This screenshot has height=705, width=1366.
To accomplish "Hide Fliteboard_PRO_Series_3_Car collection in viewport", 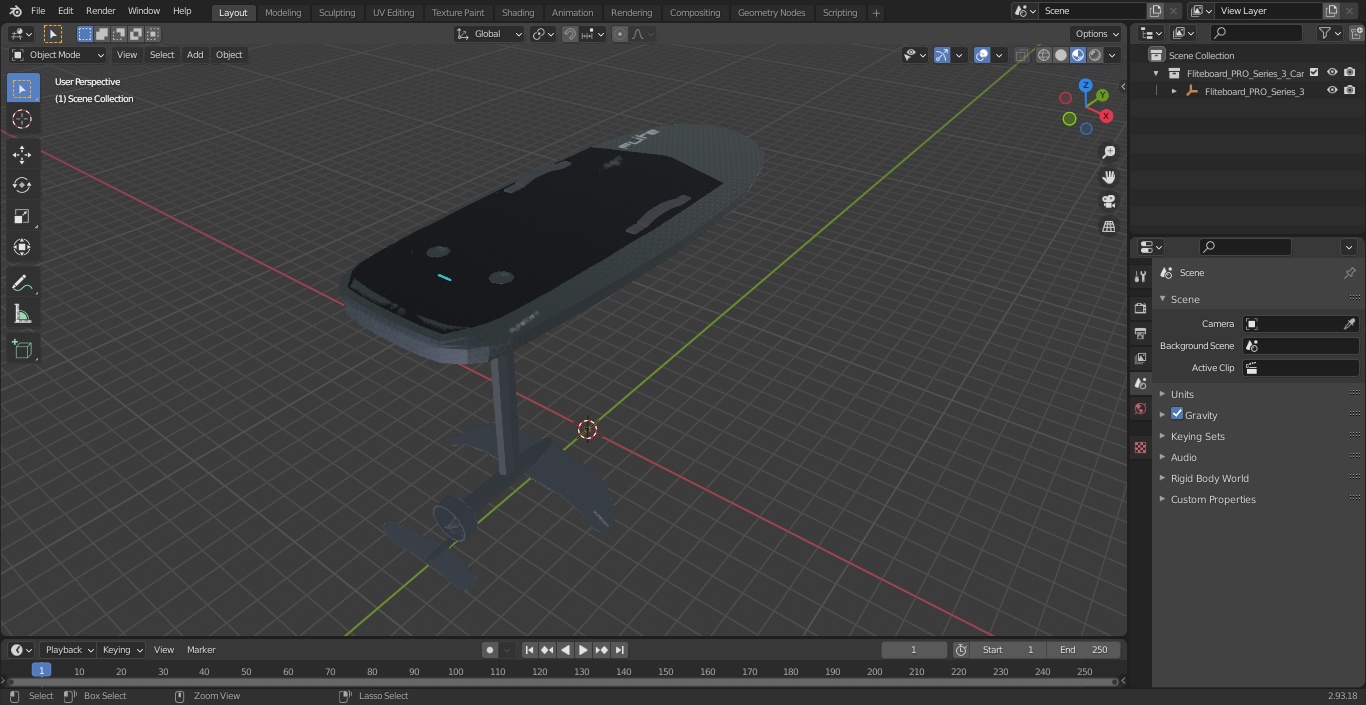I will click(1332, 73).
